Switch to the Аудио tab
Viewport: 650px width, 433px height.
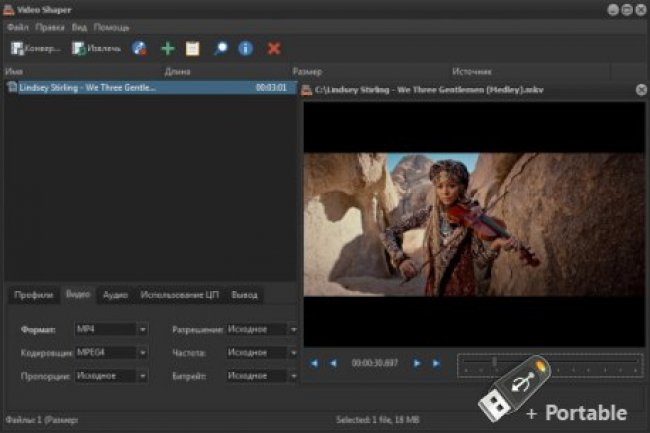[x=115, y=295]
